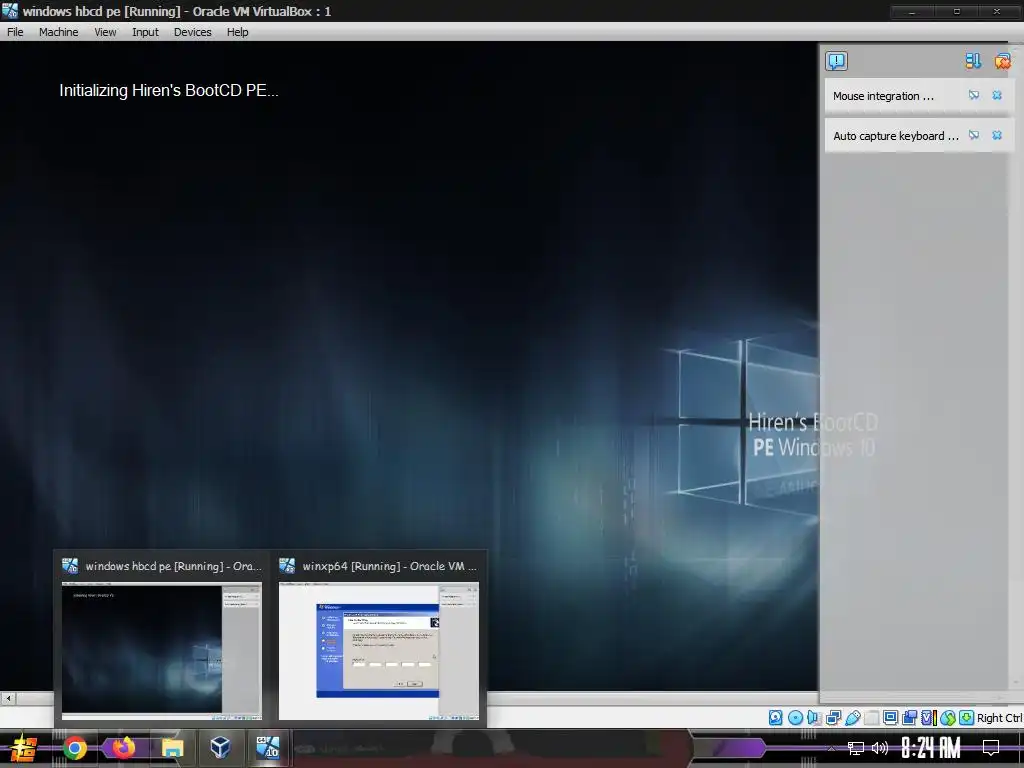Click the winxp64 preview title
1024x768 pixels.
pyautogui.click(x=390, y=566)
